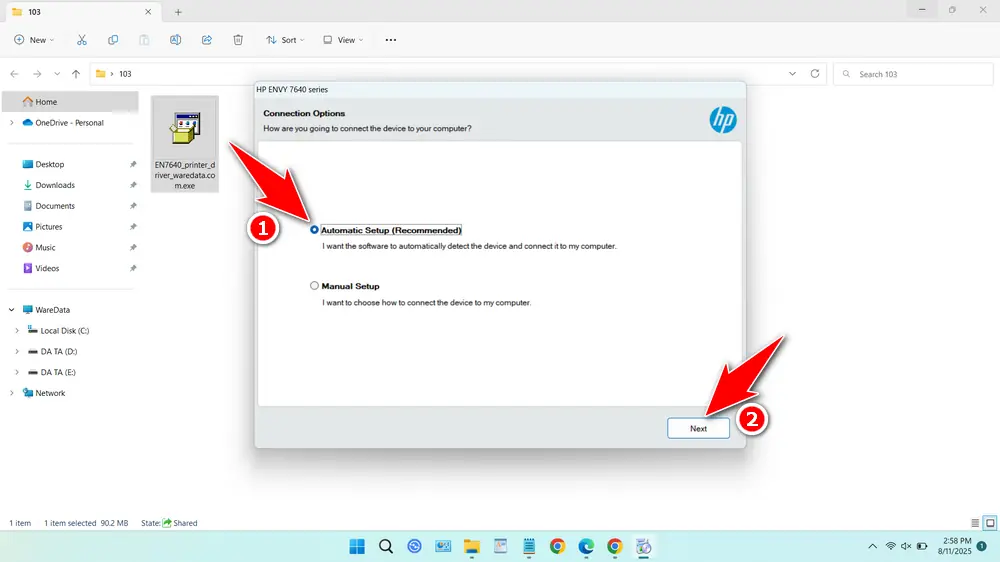This screenshot has height=562, width=1000.
Task: Unpin Desktop using its pin icon
Action: [x=133, y=164]
